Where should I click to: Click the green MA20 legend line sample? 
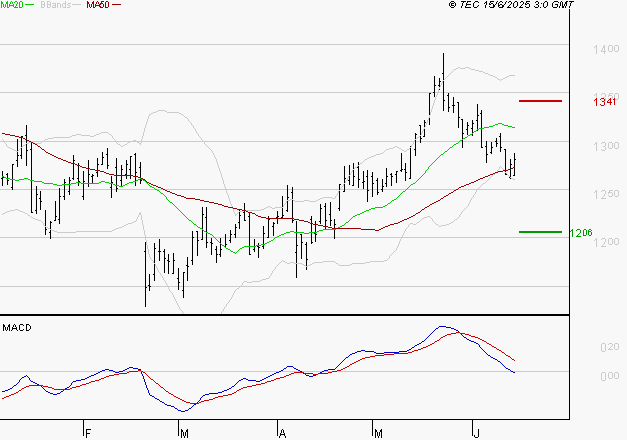tap(30, 4)
